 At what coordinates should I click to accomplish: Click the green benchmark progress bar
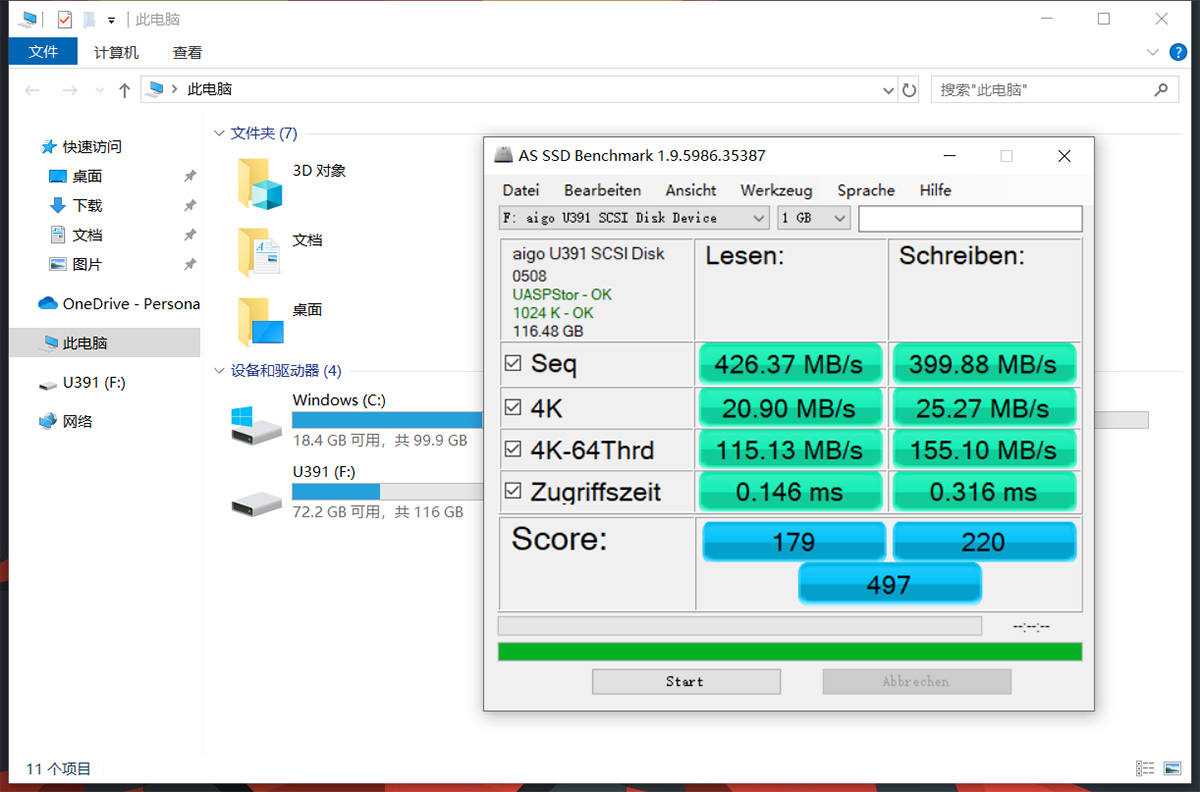tap(789, 652)
